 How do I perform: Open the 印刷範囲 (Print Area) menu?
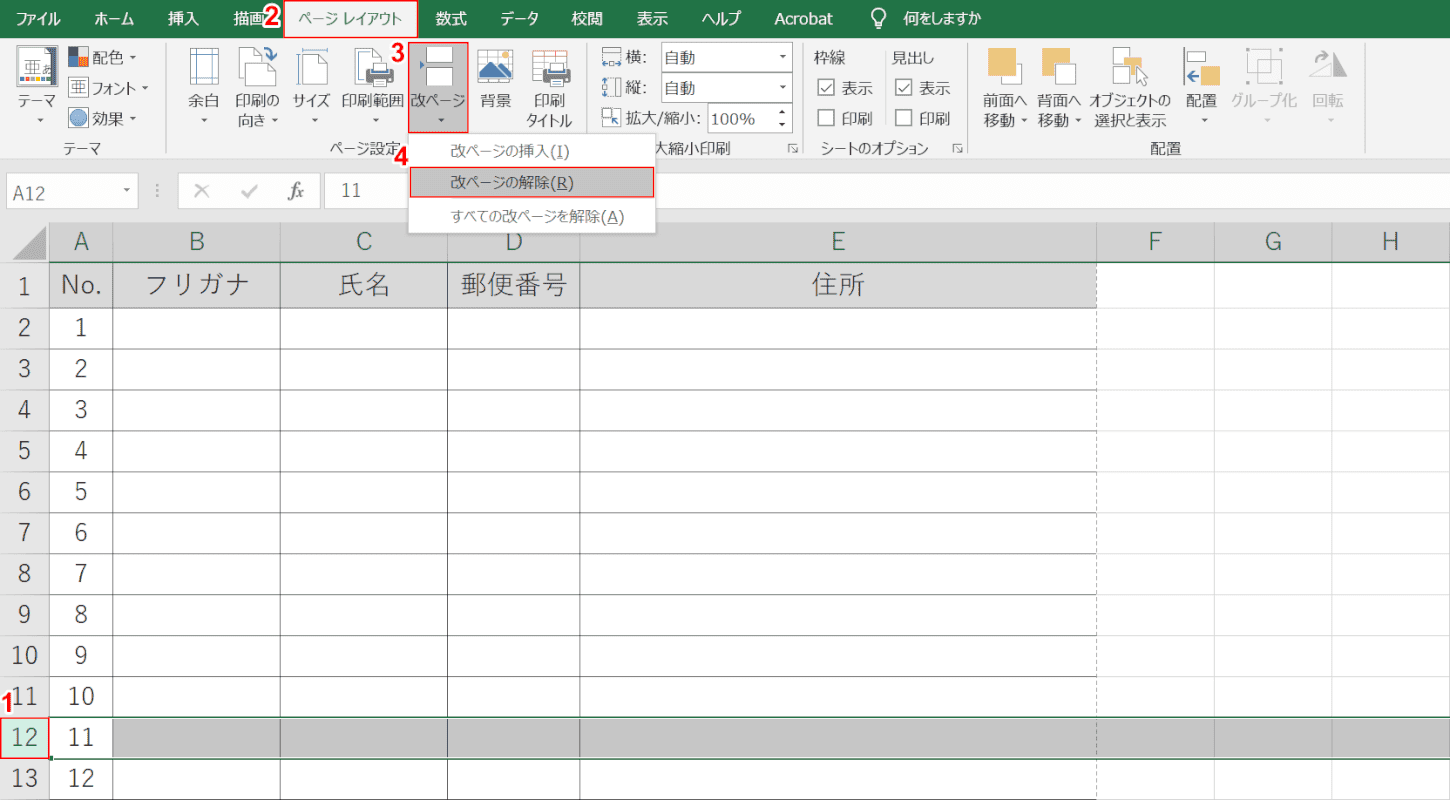(x=373, y=86)
